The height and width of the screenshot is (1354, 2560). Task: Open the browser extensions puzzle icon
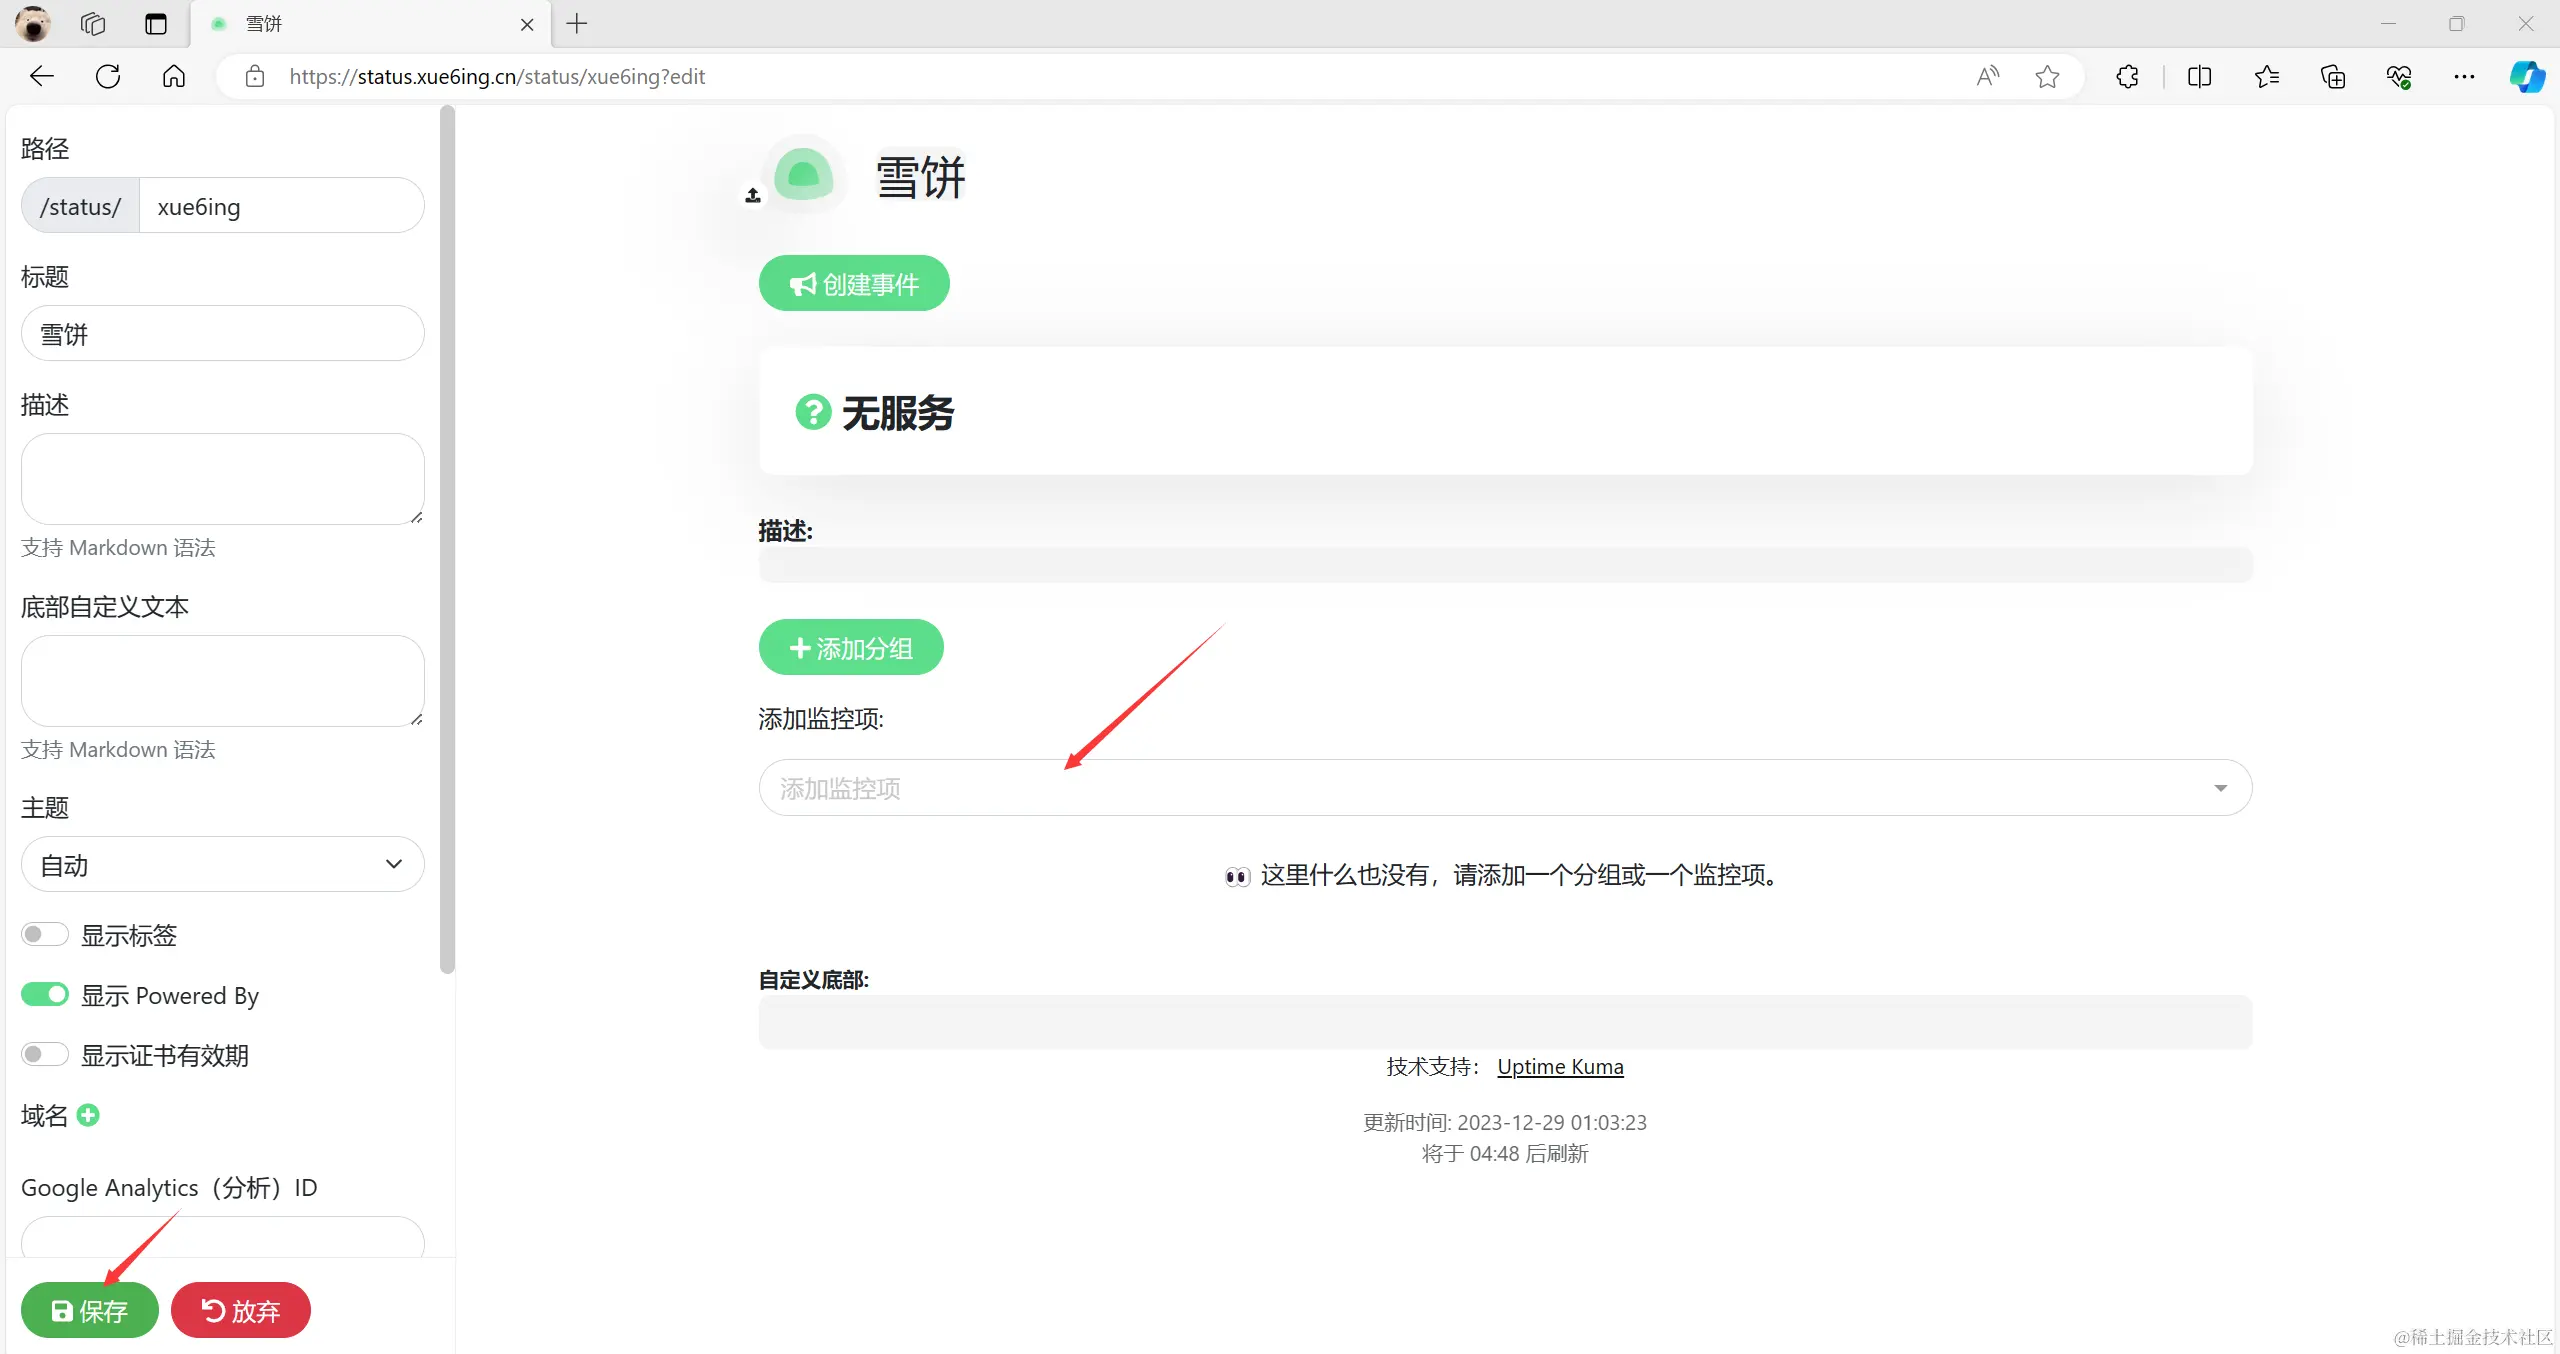tap(2127, 76)
